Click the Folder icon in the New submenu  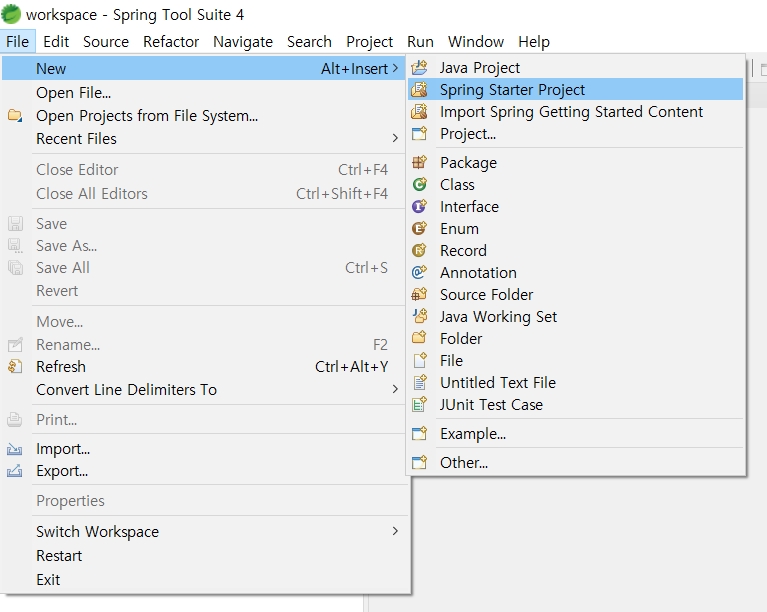tap(419, 338)
